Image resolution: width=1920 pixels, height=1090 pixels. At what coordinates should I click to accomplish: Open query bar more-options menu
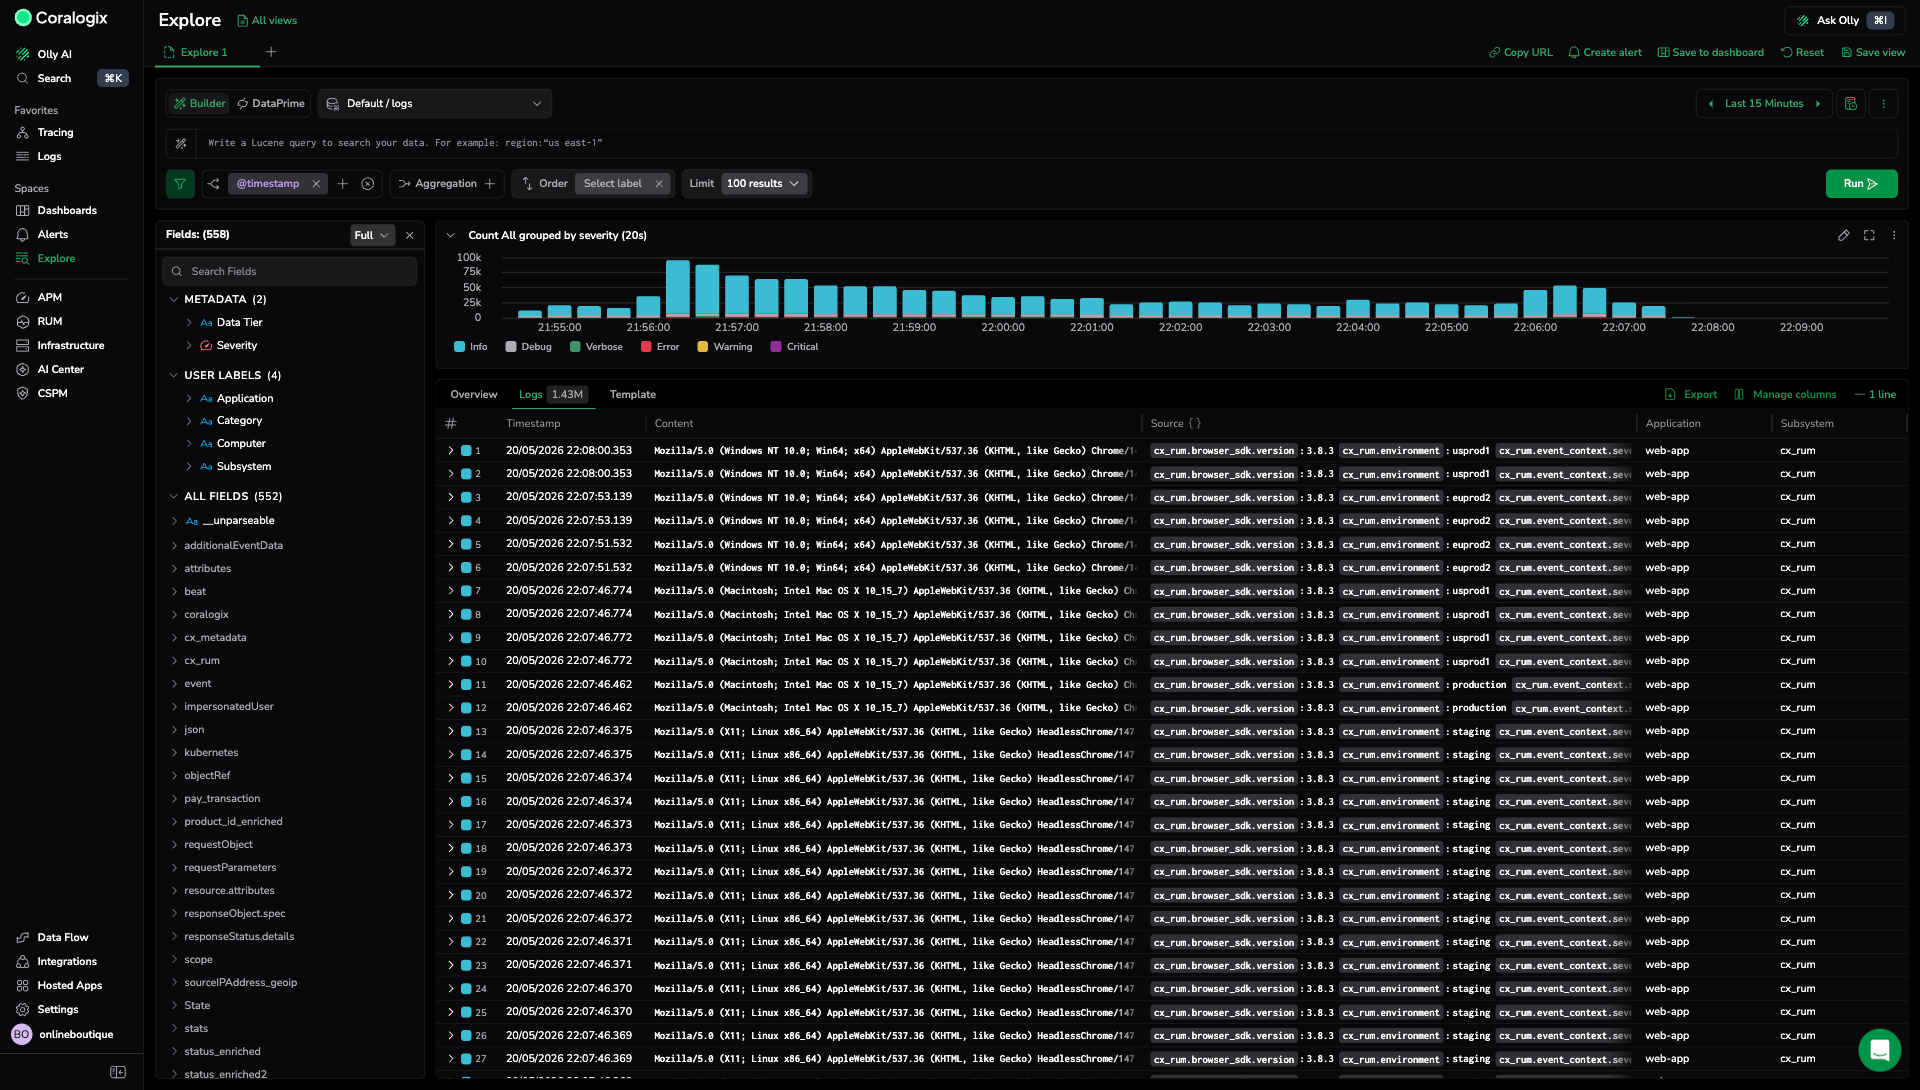[1883, 103]
